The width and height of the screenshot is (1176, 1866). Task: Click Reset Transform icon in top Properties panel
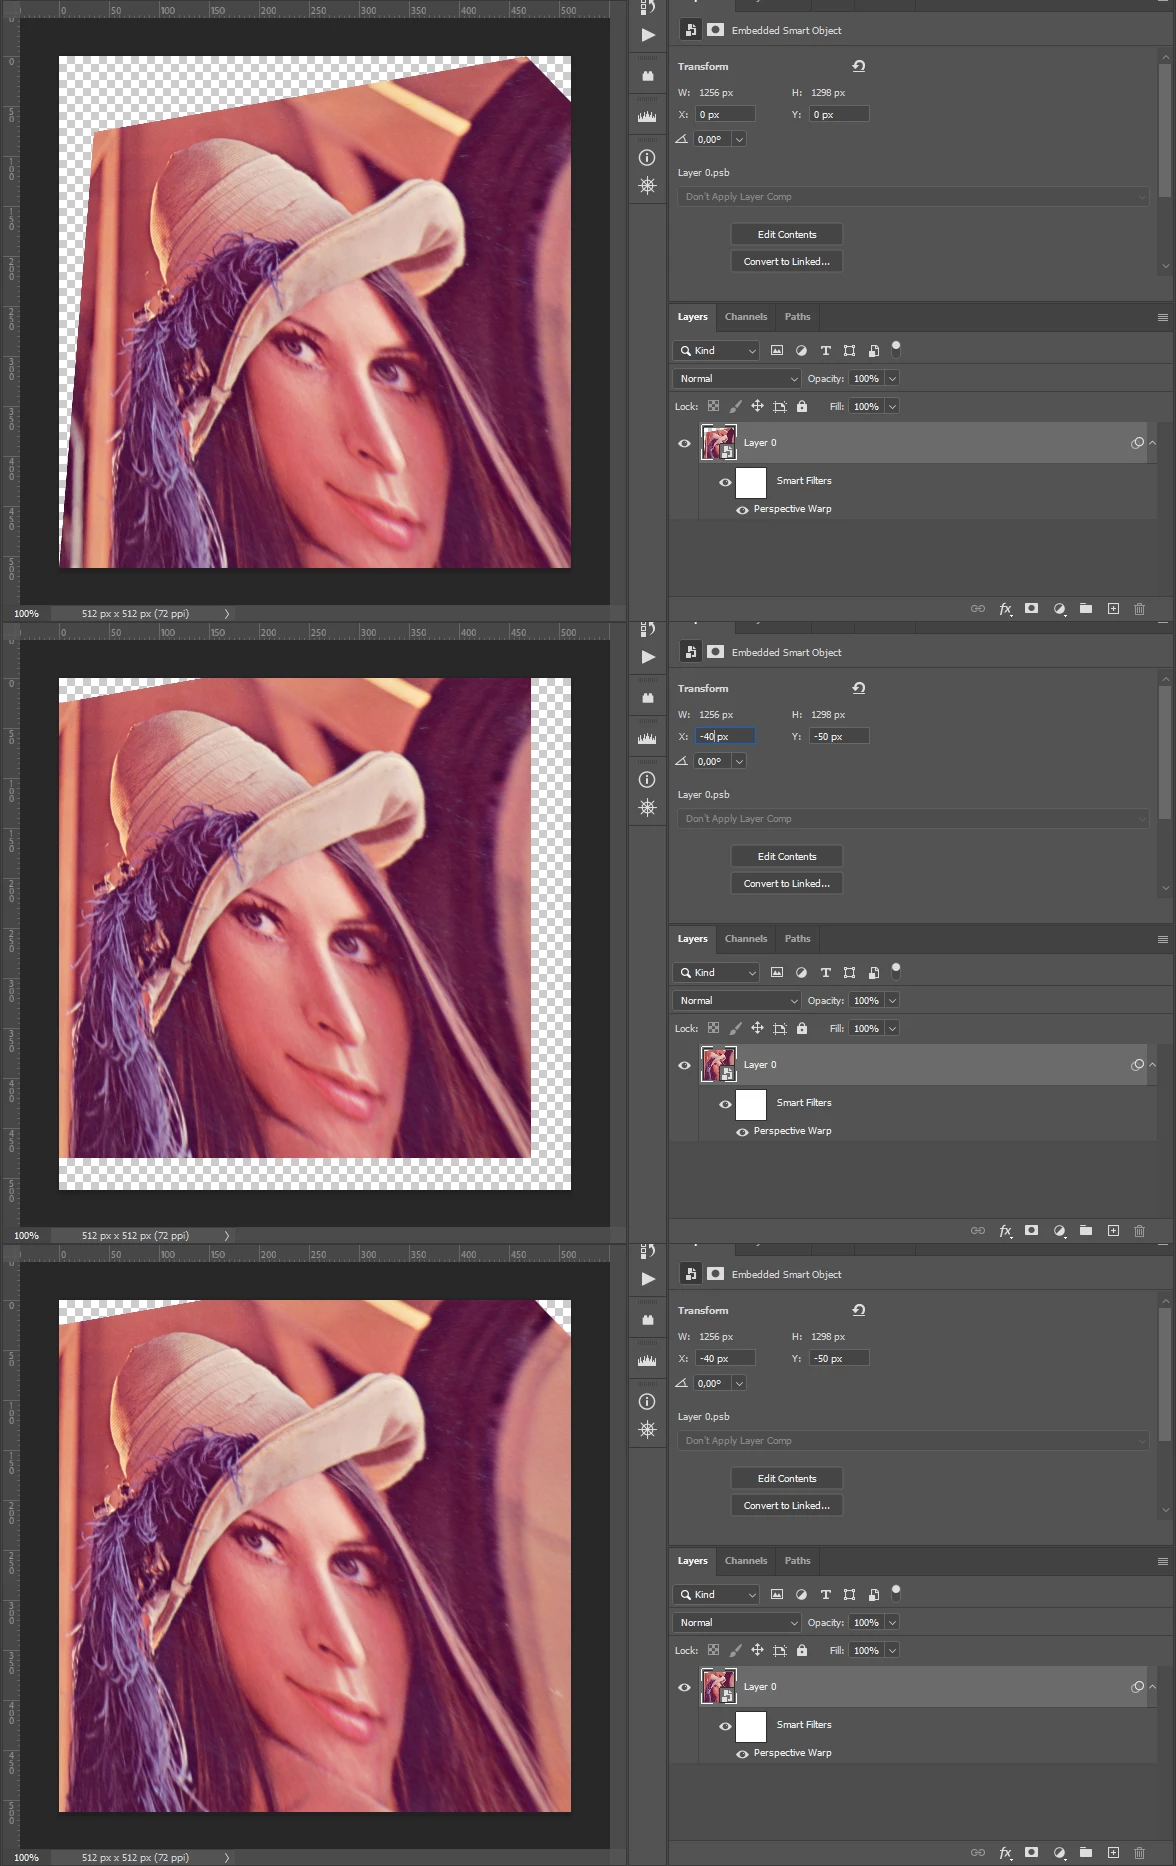point(859,66)
